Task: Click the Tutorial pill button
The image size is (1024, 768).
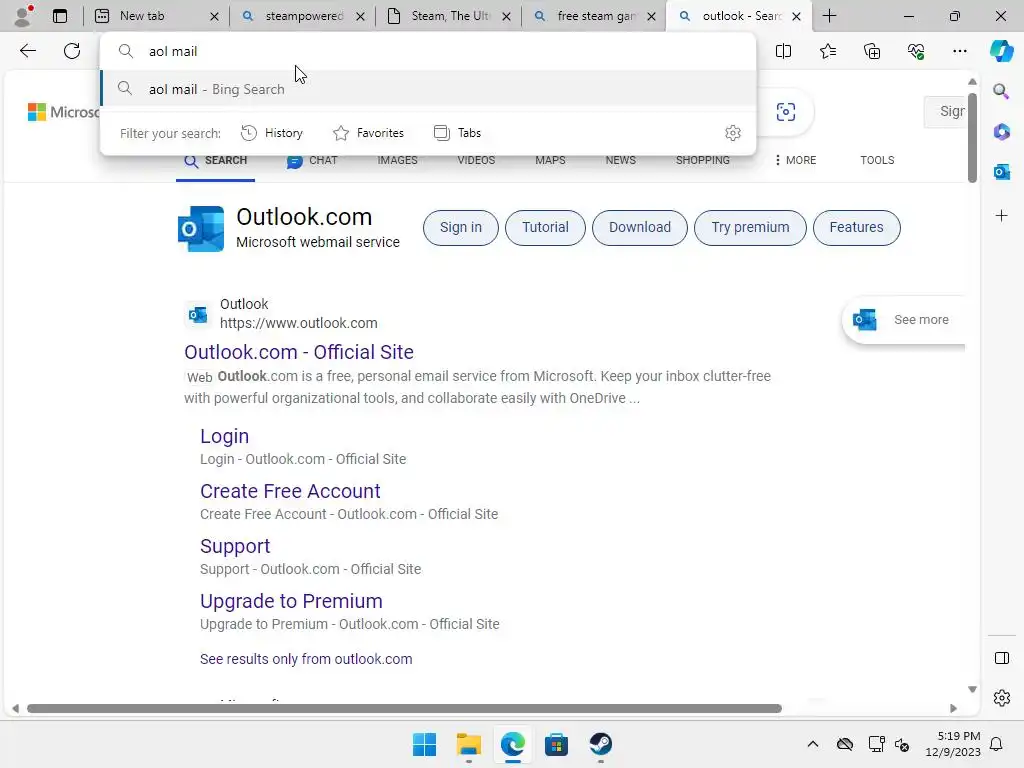Action: pos(545,227)
